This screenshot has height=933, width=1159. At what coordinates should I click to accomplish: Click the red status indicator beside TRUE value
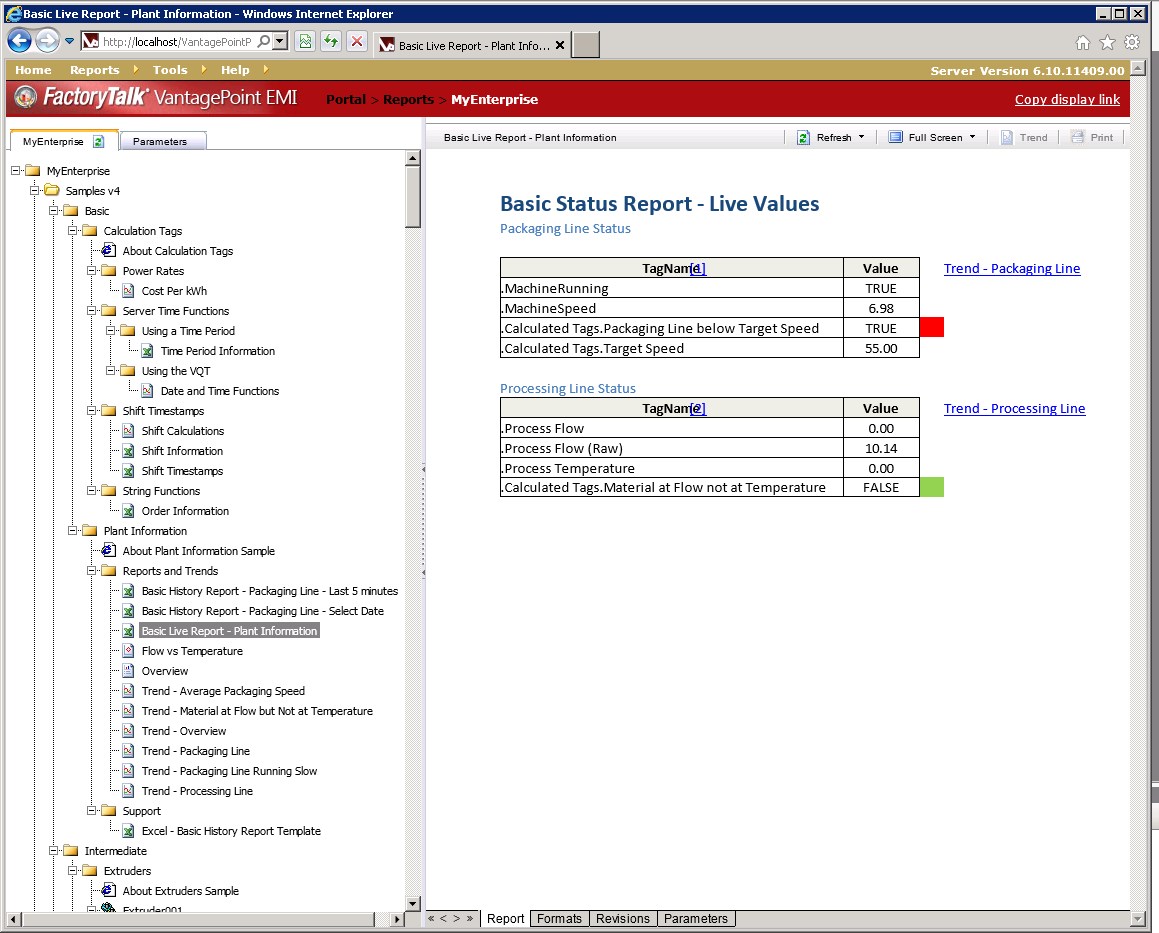pyautogui.click(x=931, y=327)
